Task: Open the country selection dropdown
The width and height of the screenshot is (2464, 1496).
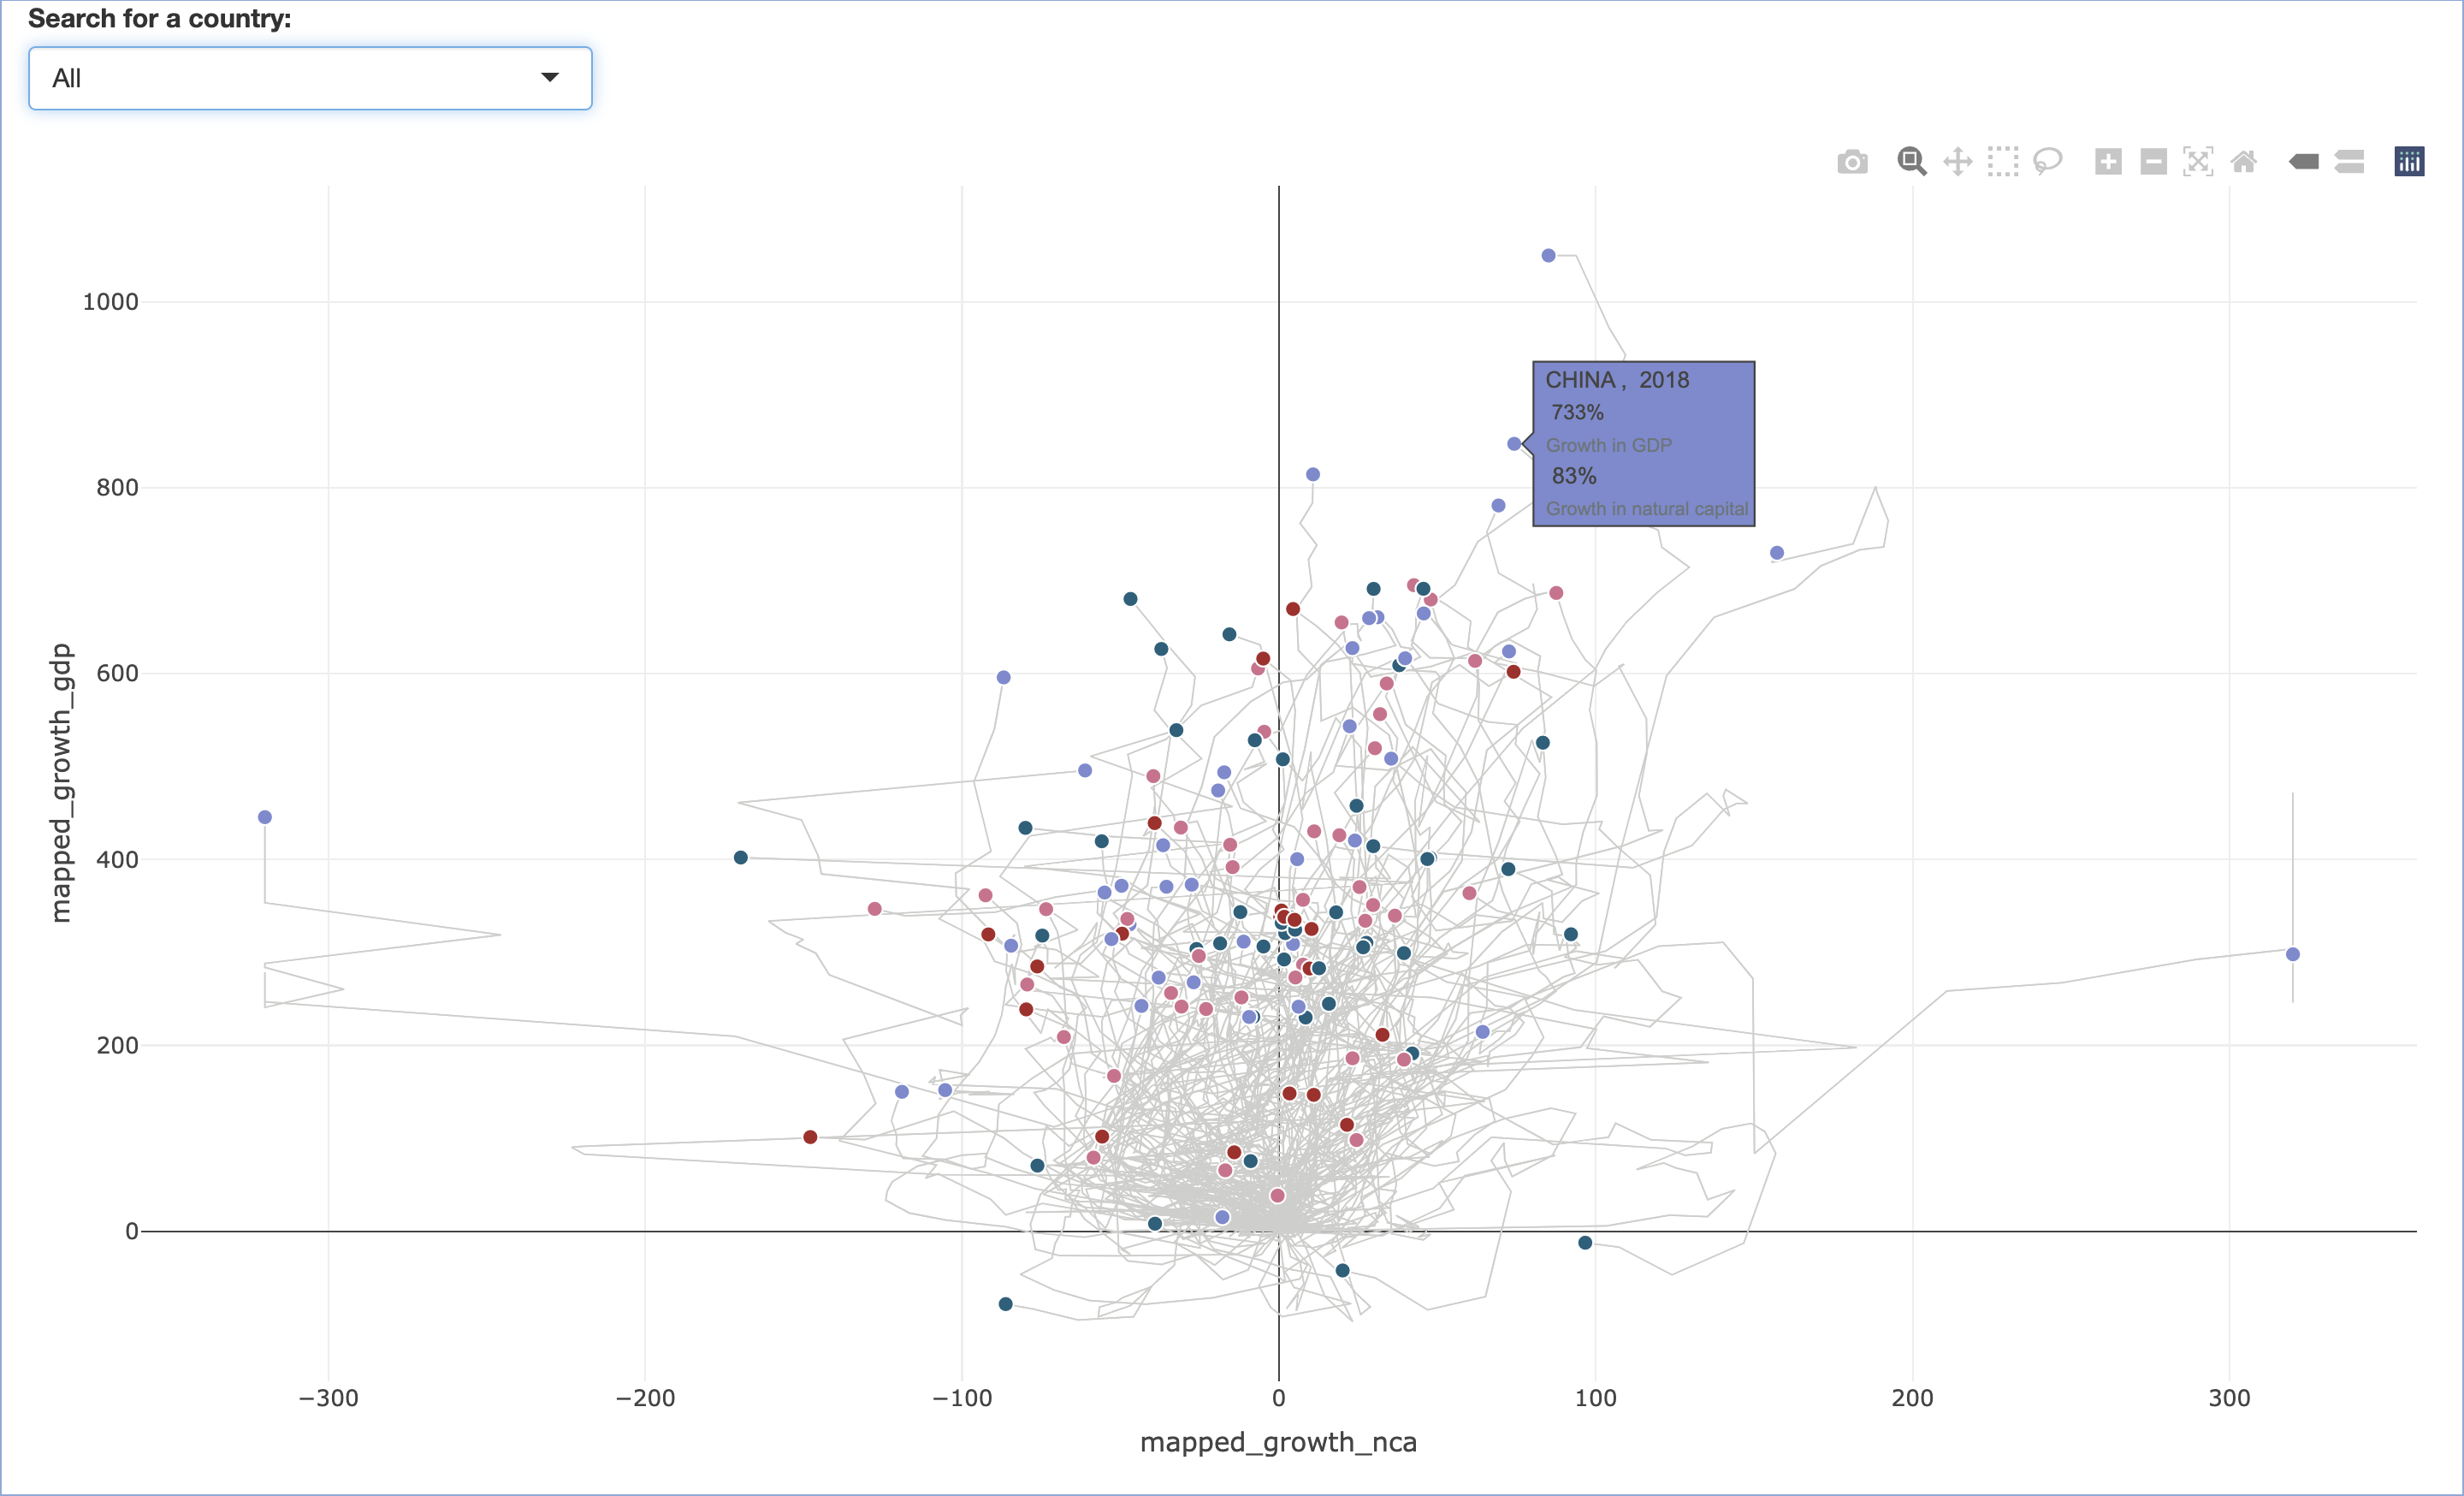Action: coord(309,78)
